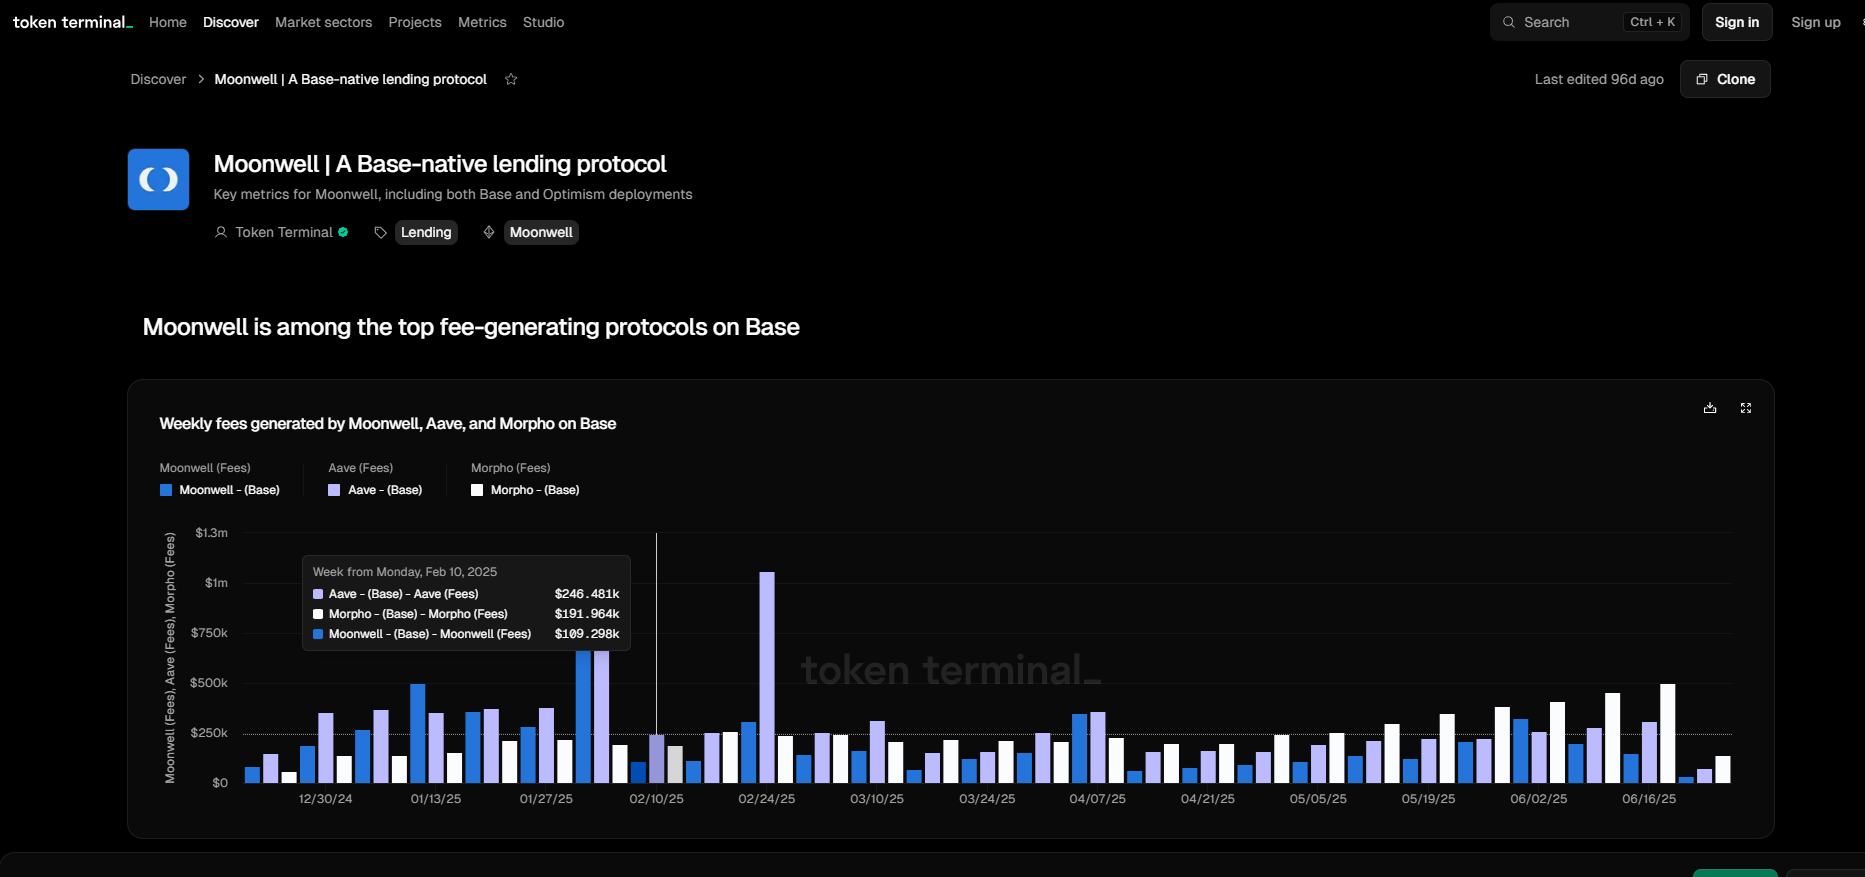Open the Metrics menu

tap(482, 22)
